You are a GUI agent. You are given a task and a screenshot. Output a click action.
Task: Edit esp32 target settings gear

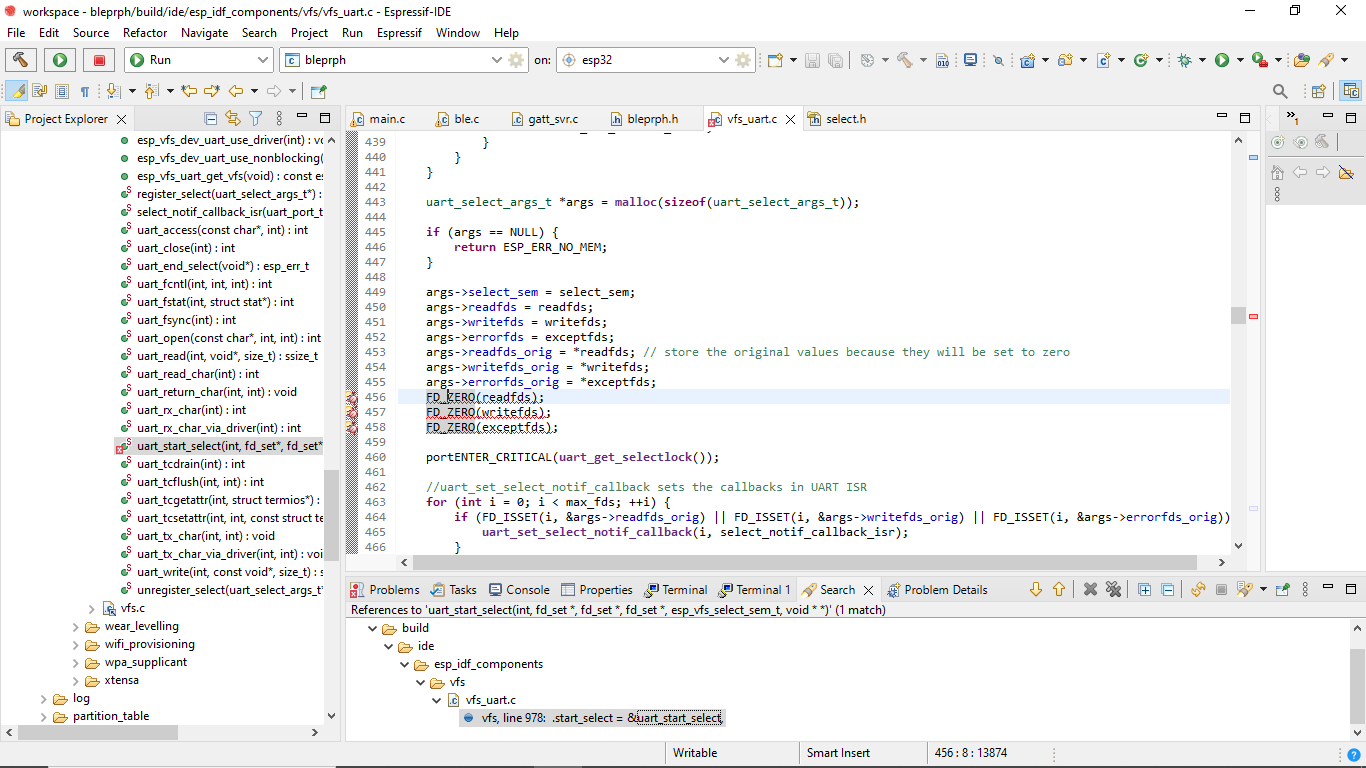point(743,60)
